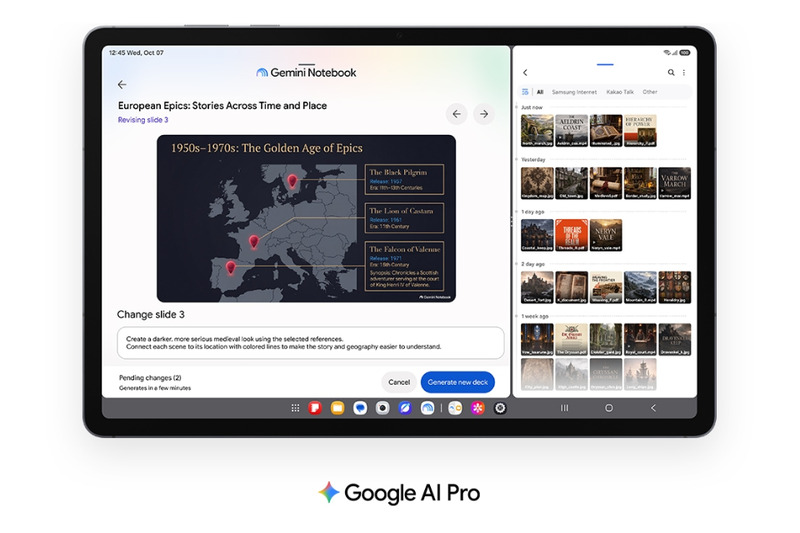The width and height of the screenshot is (800, 533).
Task: Advance to the next slide with the right arrow
Action: (x=484, y=114)
